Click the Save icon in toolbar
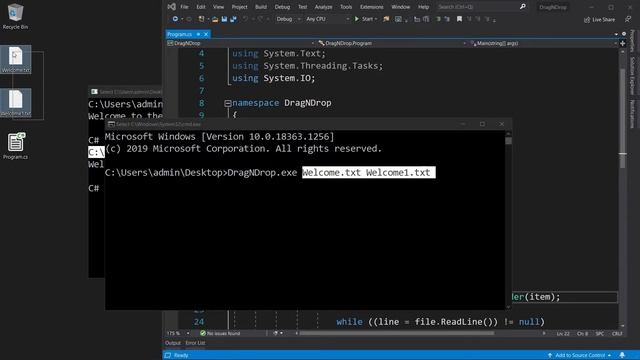 (224, 19)
